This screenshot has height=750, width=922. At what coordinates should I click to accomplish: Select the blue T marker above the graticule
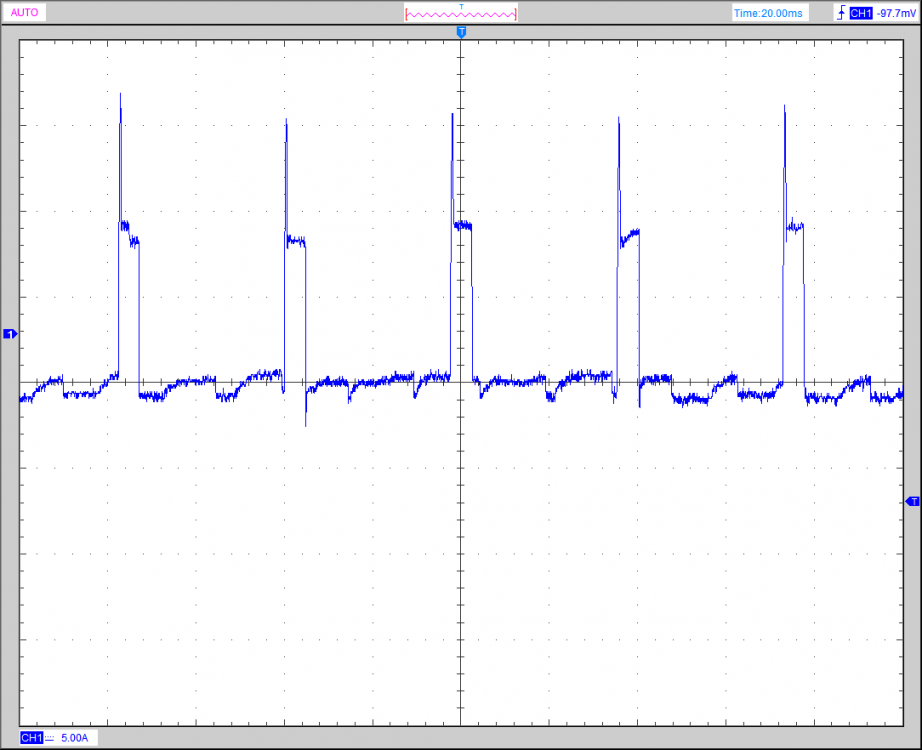pos(461,32)
